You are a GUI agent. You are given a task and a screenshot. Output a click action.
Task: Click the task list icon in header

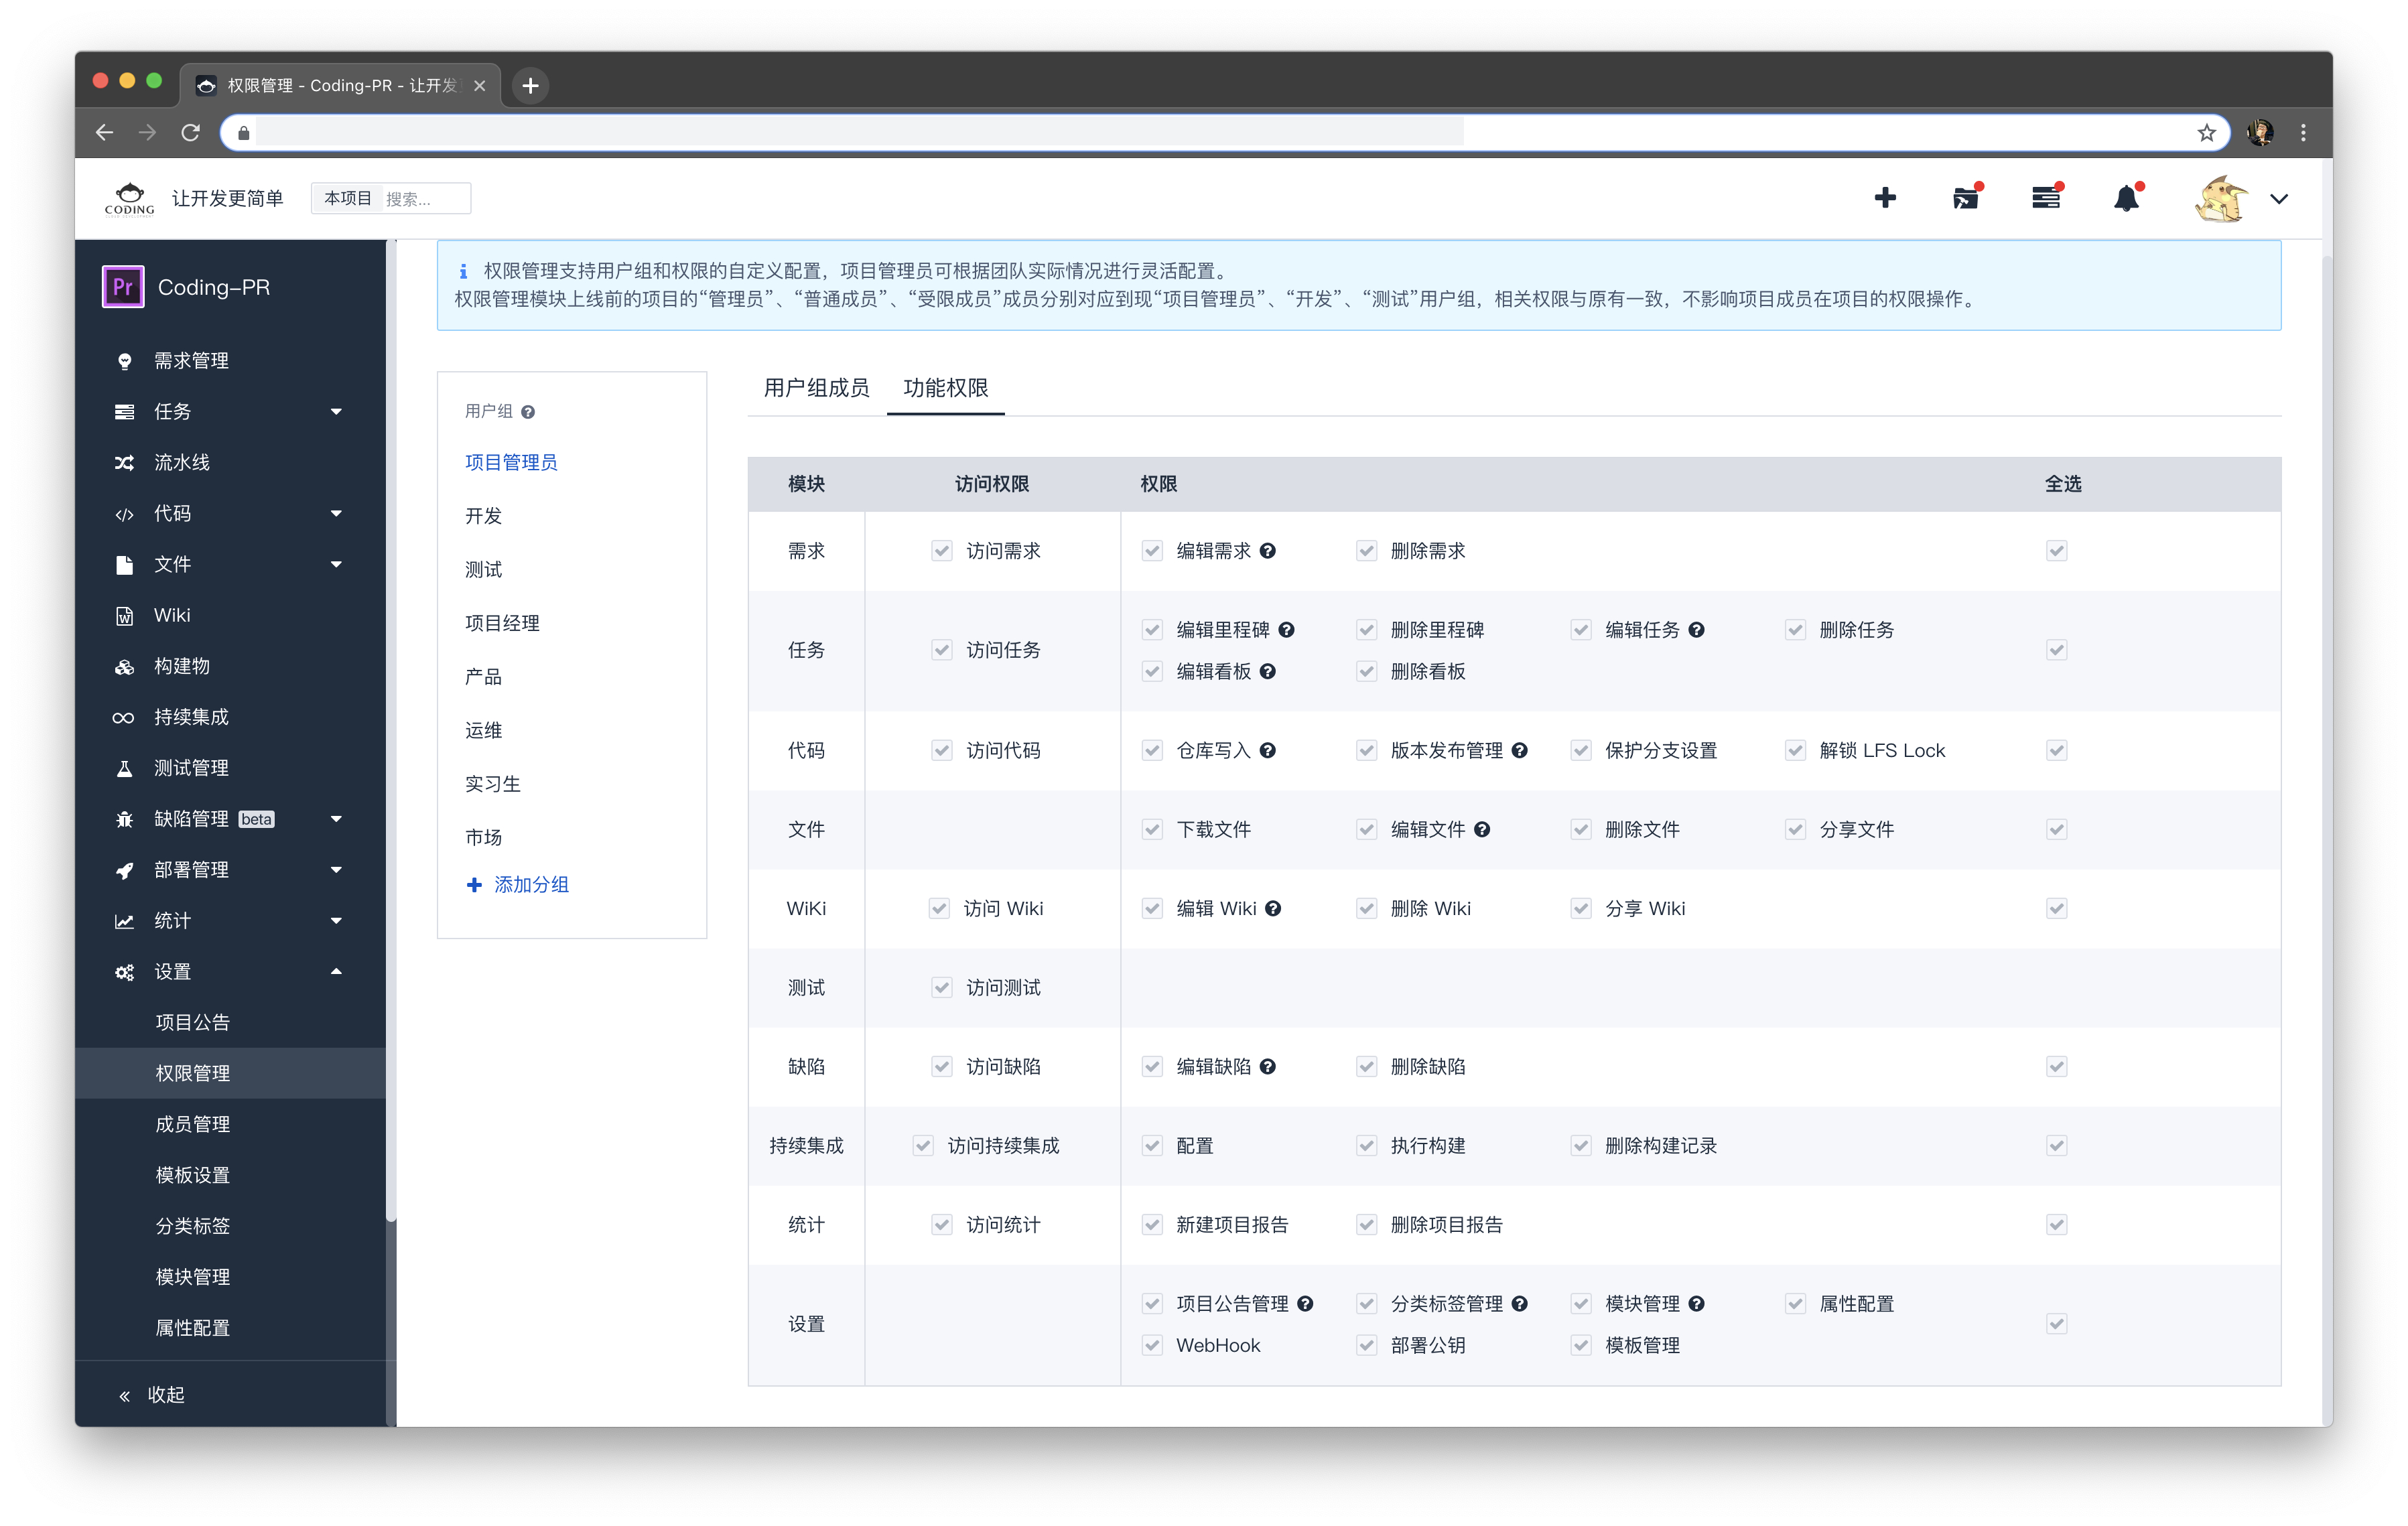(2045, 198)
